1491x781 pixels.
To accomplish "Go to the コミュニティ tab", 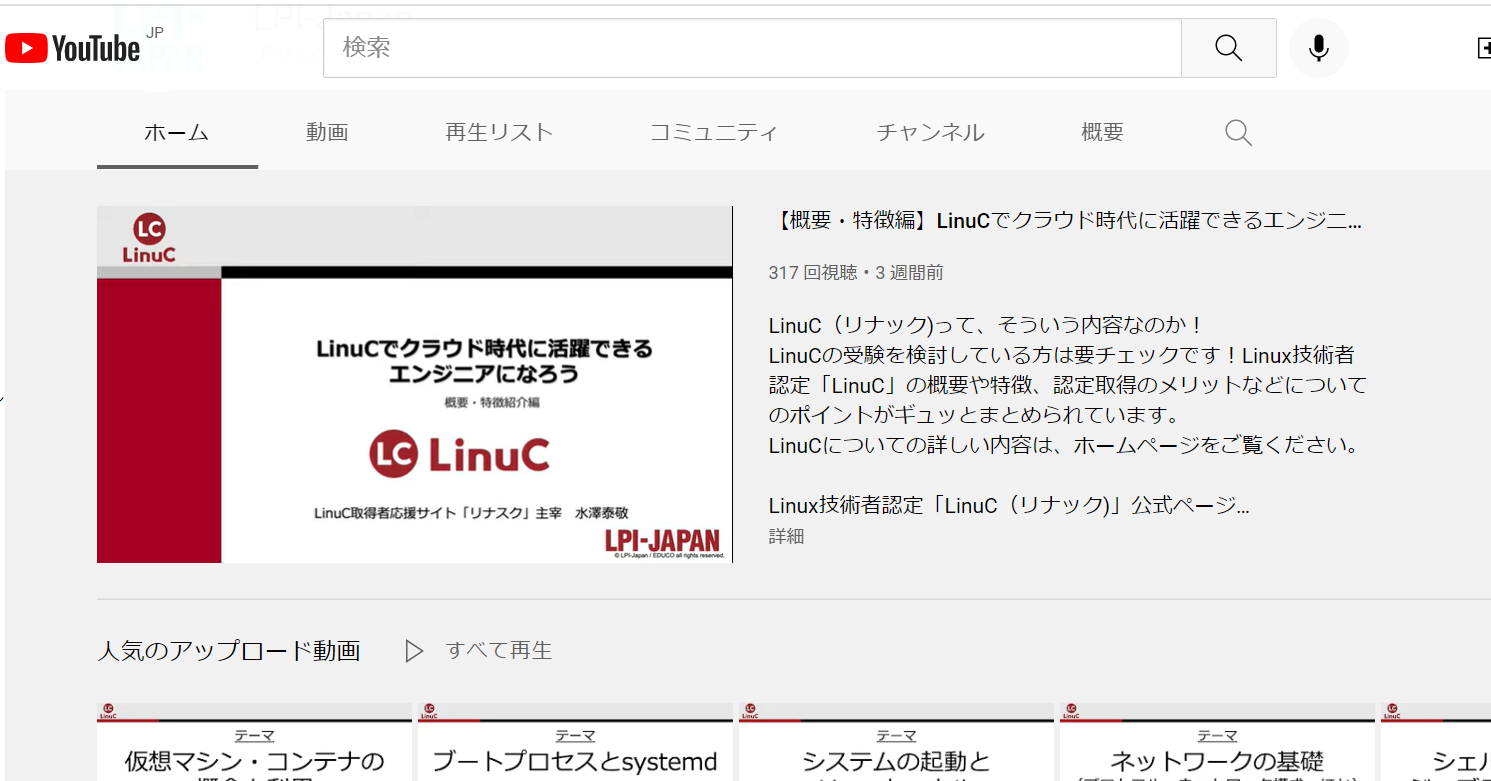I will pyautogui.click(x=714, y=132).
